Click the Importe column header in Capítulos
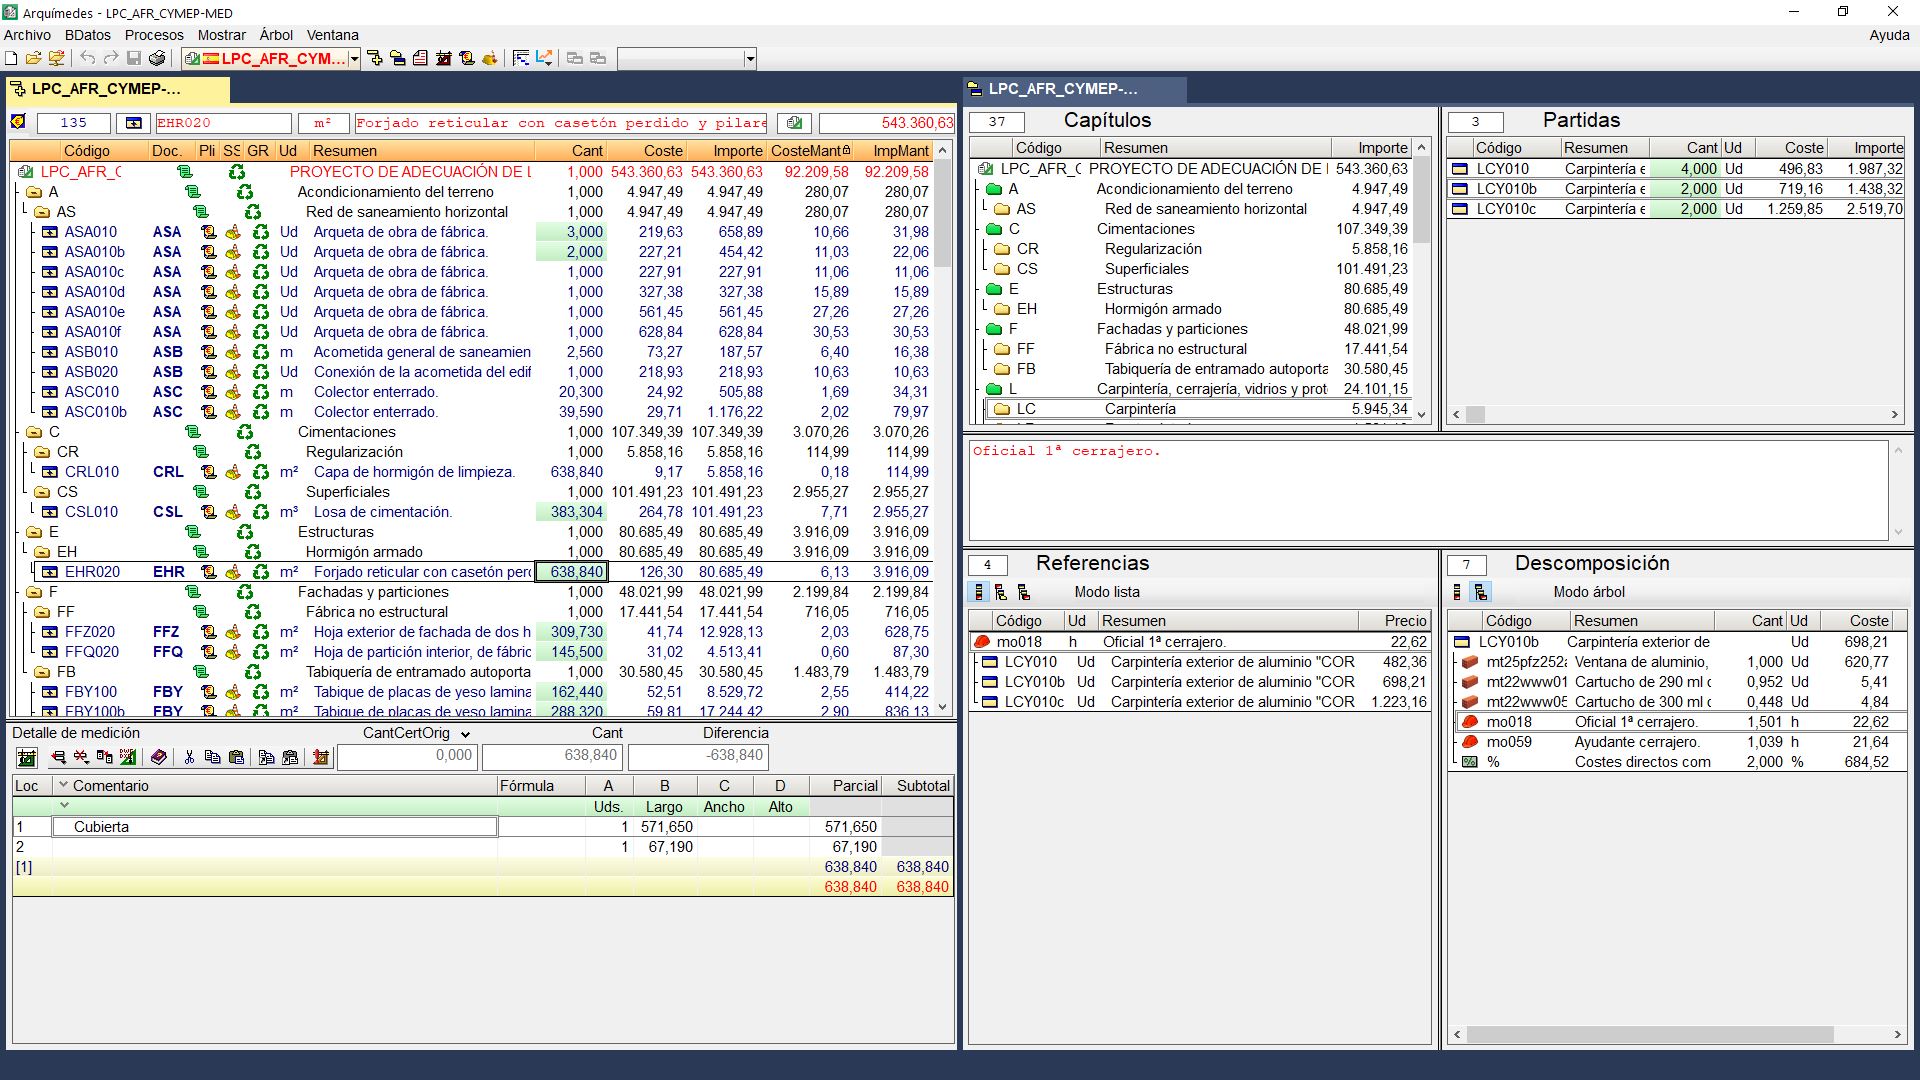Screen dimensions: 1920x1080 1371,148
